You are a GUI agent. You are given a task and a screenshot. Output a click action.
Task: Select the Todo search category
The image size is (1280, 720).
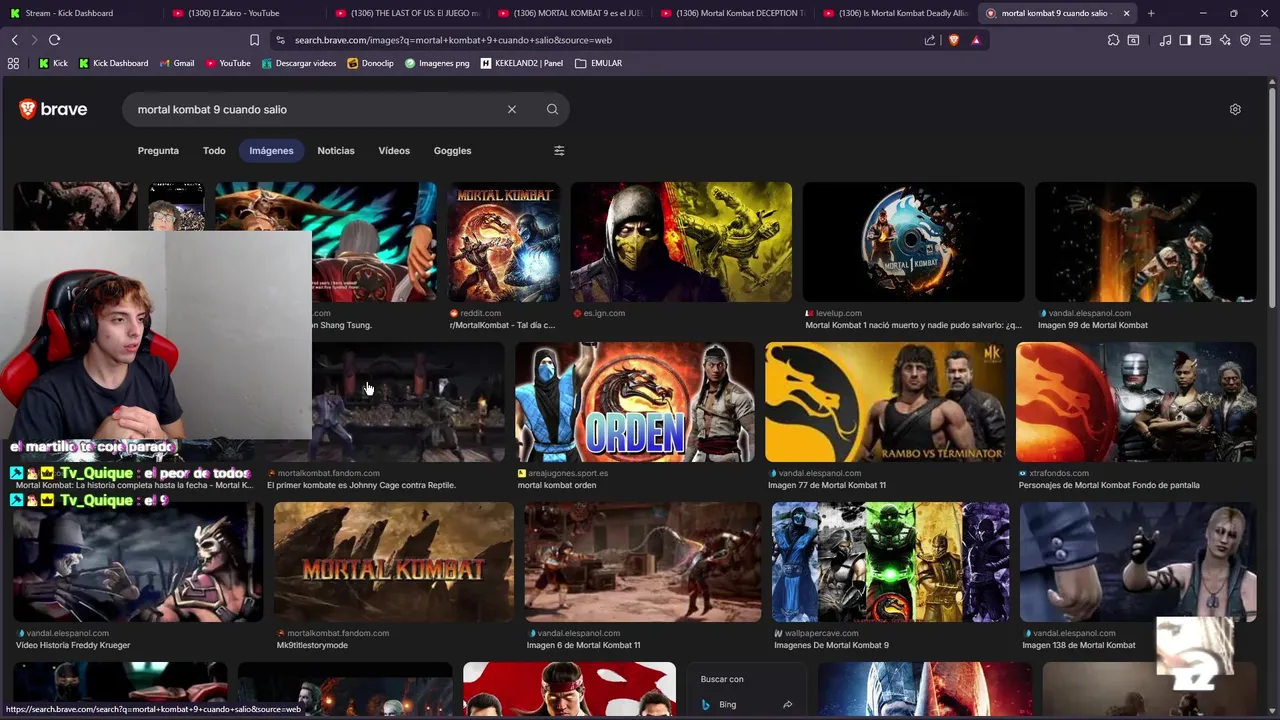click(x=214, y=151)
